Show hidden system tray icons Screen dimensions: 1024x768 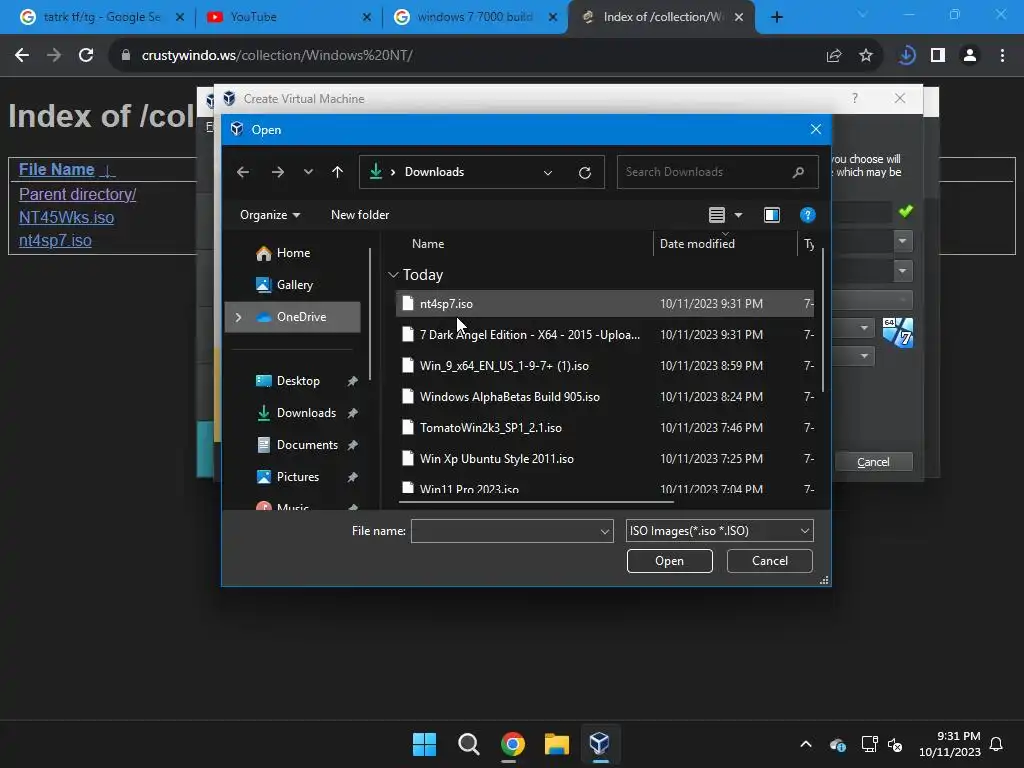(806, 744)
